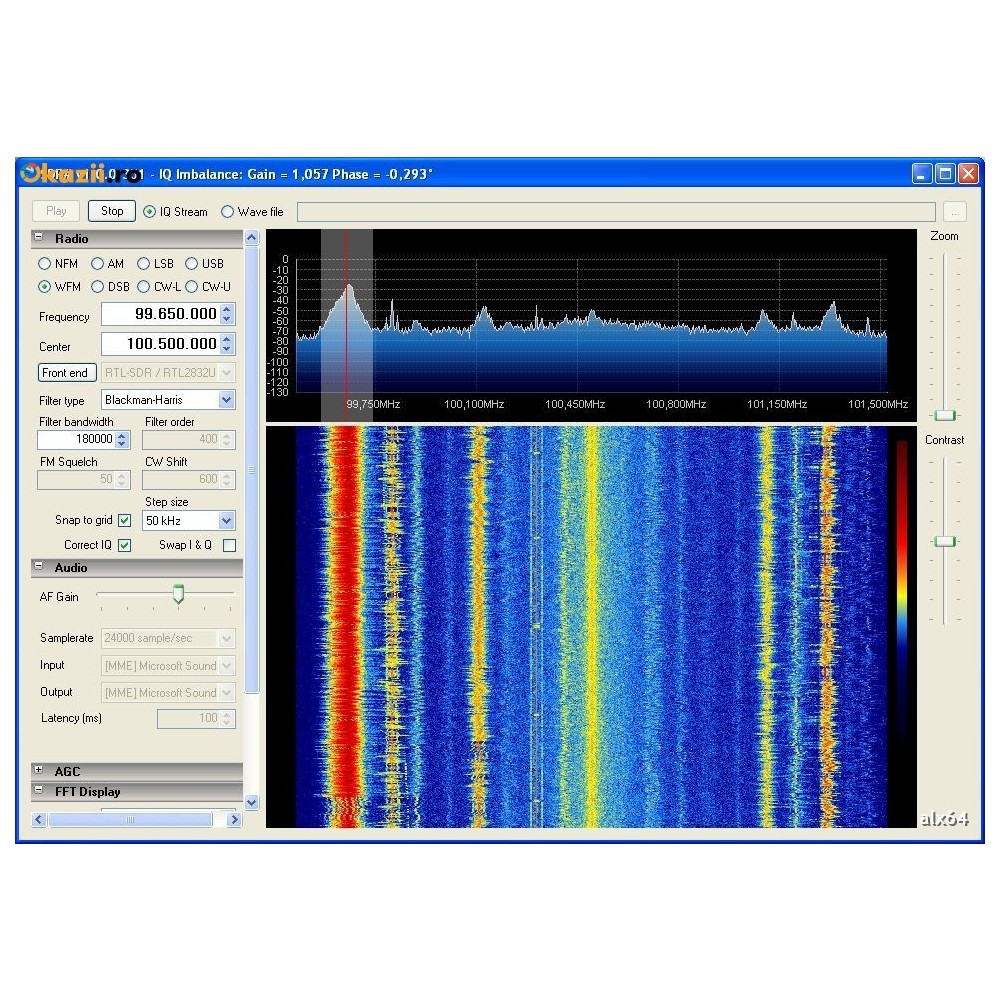Expand the FFT Display panel
The image size is (1000, 1000).
point(40,791)
